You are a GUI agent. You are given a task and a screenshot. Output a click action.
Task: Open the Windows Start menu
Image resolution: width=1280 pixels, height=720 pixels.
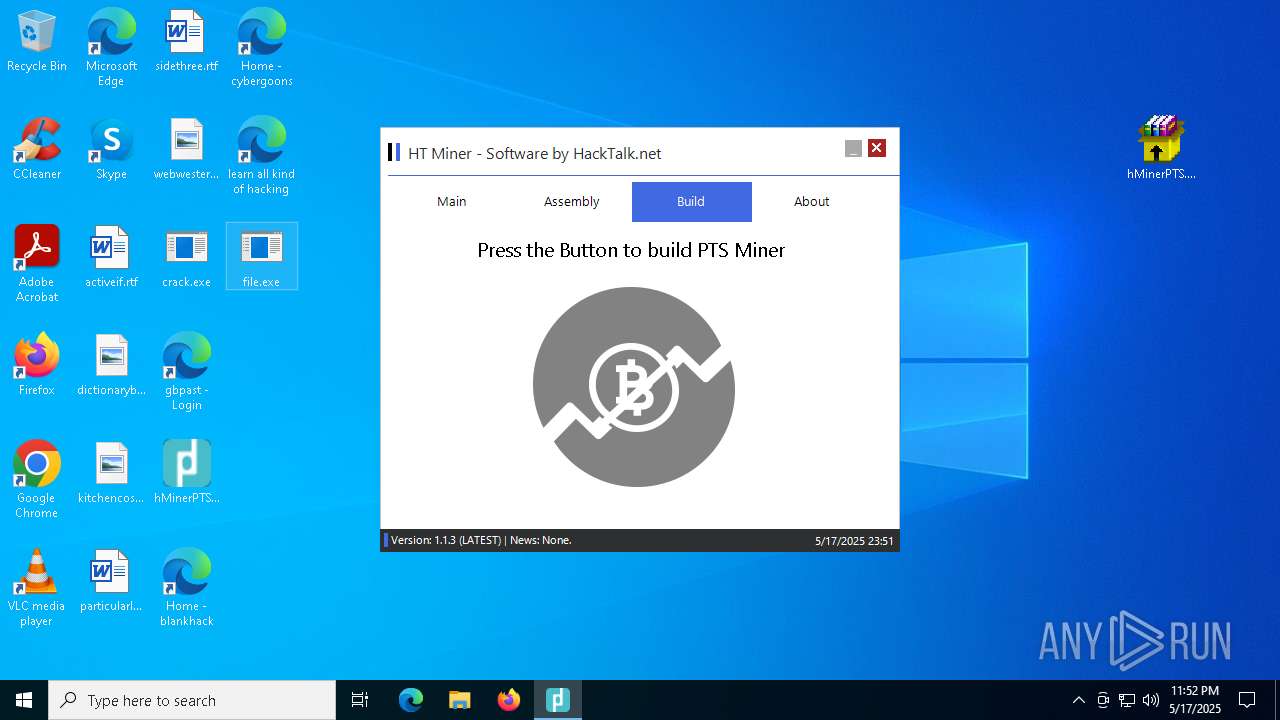pos(24,700)
